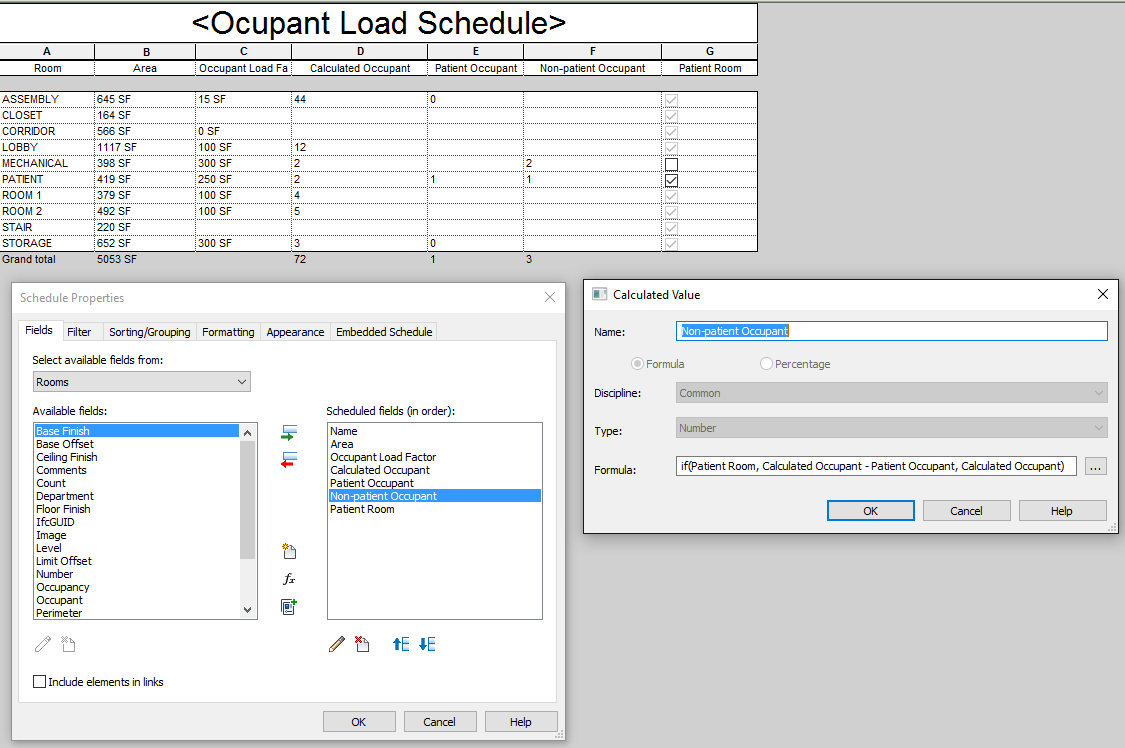Click the Delete parameter icon under Scheduled fields
Viewport: 1125px width, 748px height.
point(362,644)
